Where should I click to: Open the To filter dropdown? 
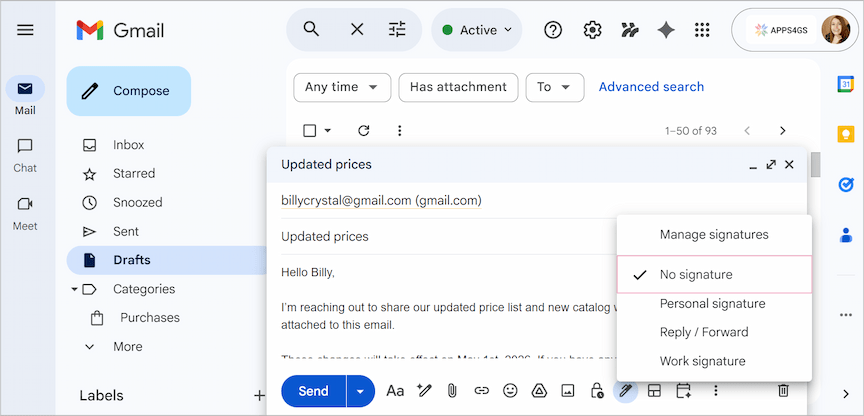click(x=555, y=88)
